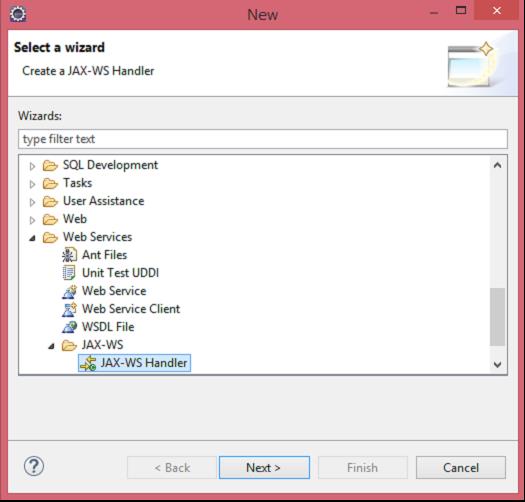Select the User Assistance label
Screen dimensions: 525x502
coord(103,201)
